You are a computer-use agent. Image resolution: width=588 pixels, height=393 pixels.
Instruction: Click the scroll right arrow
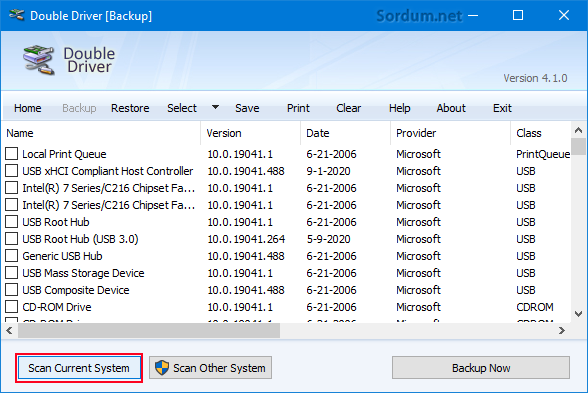pos(561,330)
